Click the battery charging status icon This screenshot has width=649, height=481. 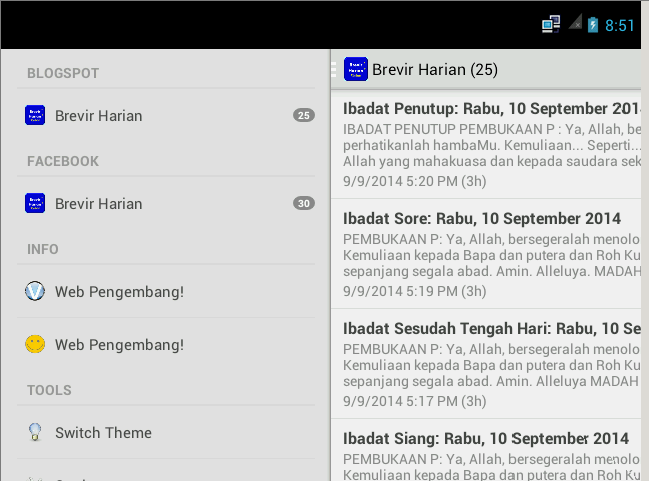coord(593,25)
